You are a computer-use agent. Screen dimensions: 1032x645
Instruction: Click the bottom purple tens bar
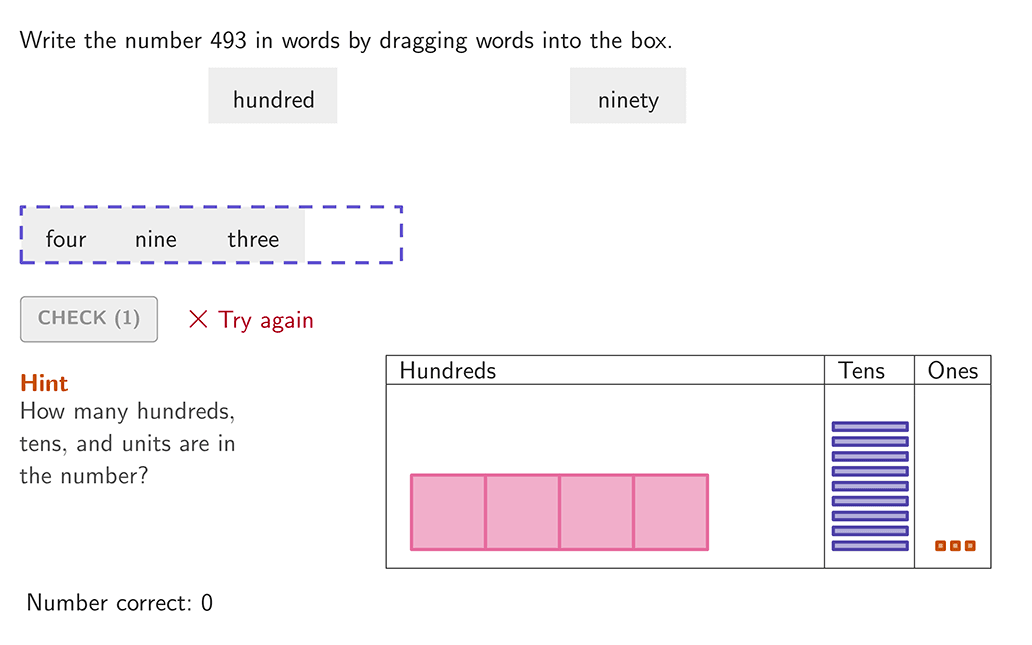pos(870,546)
